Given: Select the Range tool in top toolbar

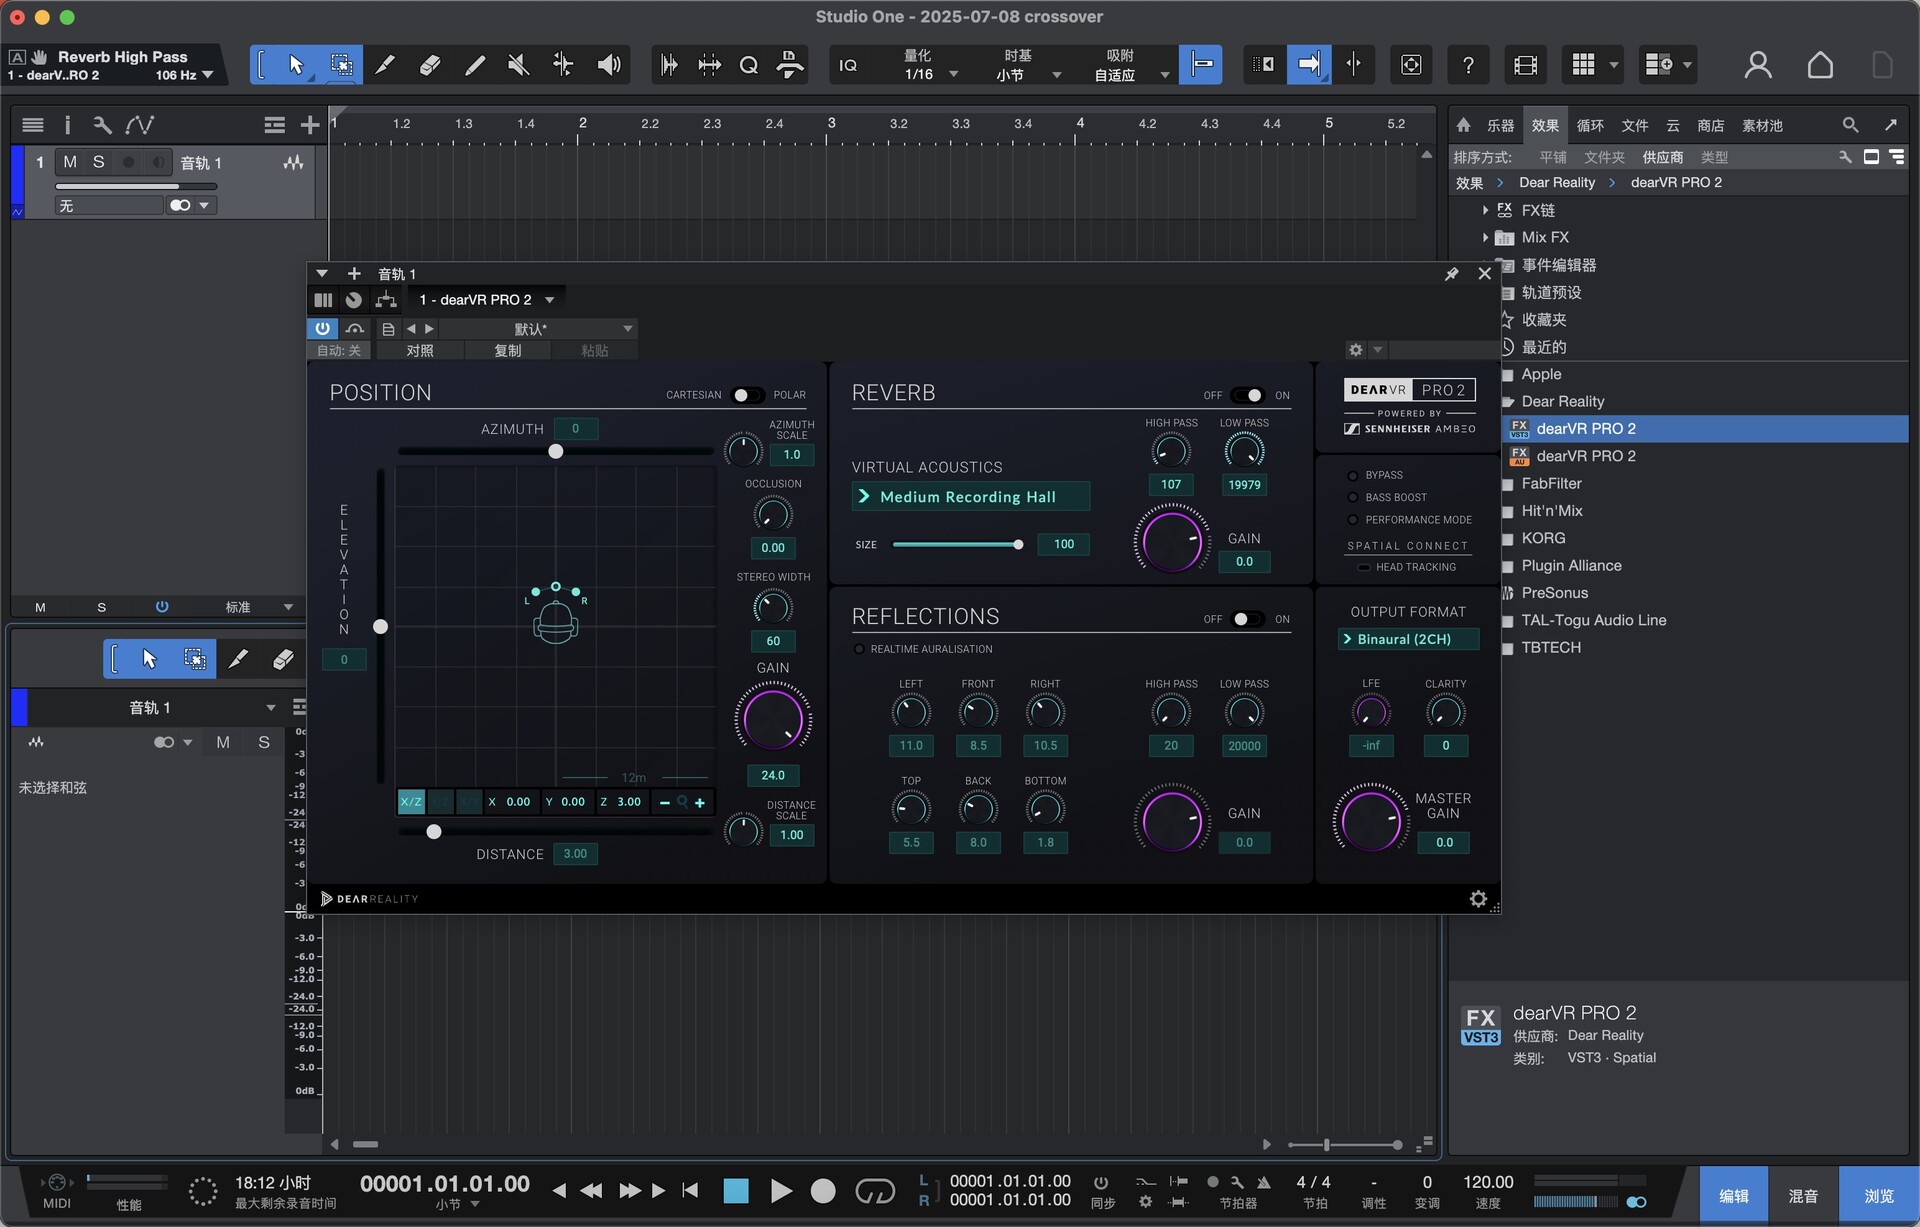Looking at the screenshot, I should (341, 65).
